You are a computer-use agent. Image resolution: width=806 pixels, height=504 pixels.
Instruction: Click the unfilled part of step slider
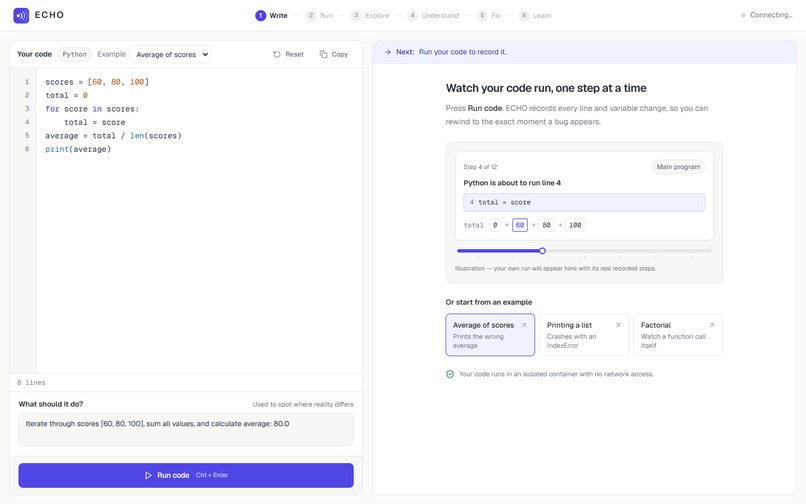point(629,251)
